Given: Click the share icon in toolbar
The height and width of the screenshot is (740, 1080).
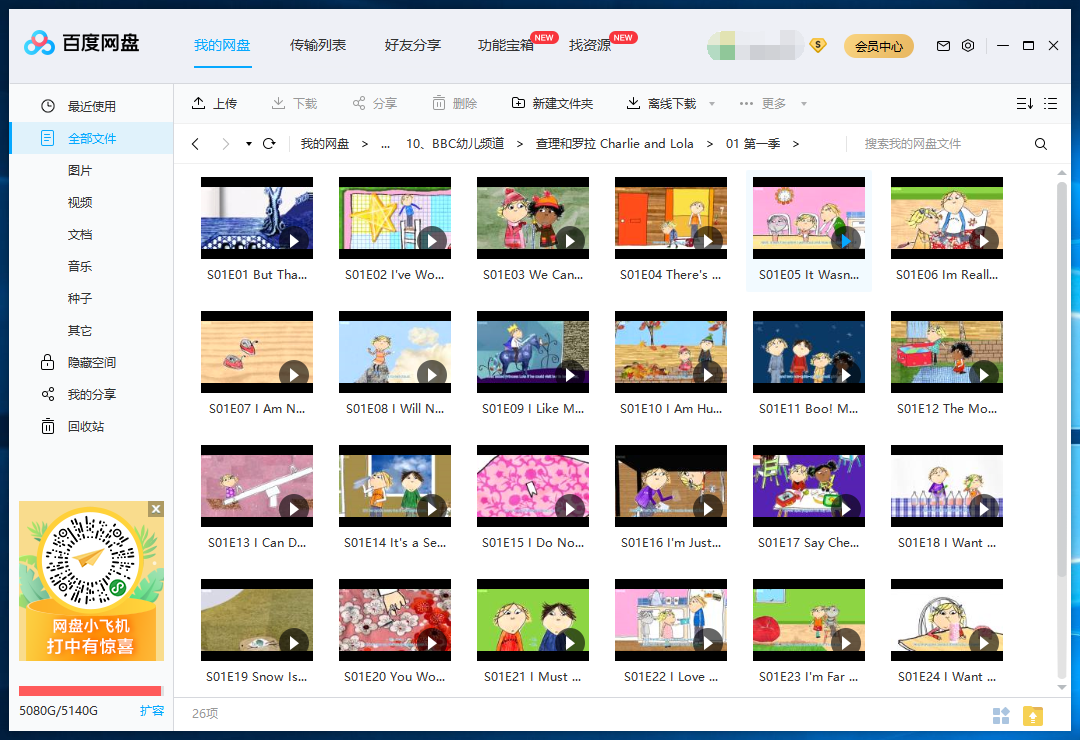Looking at the screenshot, I should pos(359,103).
